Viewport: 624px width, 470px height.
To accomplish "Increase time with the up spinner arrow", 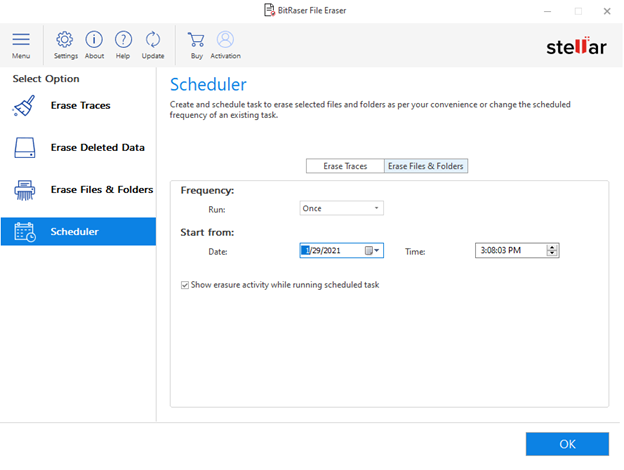I will 552,247.
